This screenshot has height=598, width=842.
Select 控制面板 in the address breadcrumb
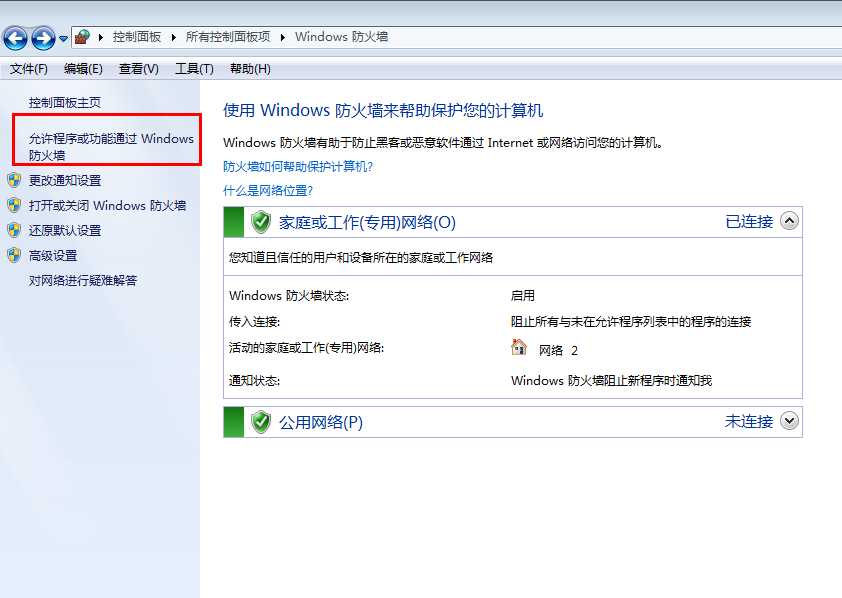[x=136, y=37]
